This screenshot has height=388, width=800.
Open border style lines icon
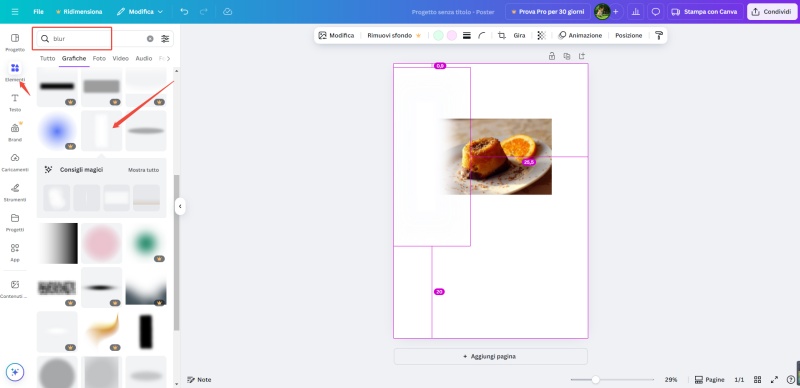coord(466,35)
